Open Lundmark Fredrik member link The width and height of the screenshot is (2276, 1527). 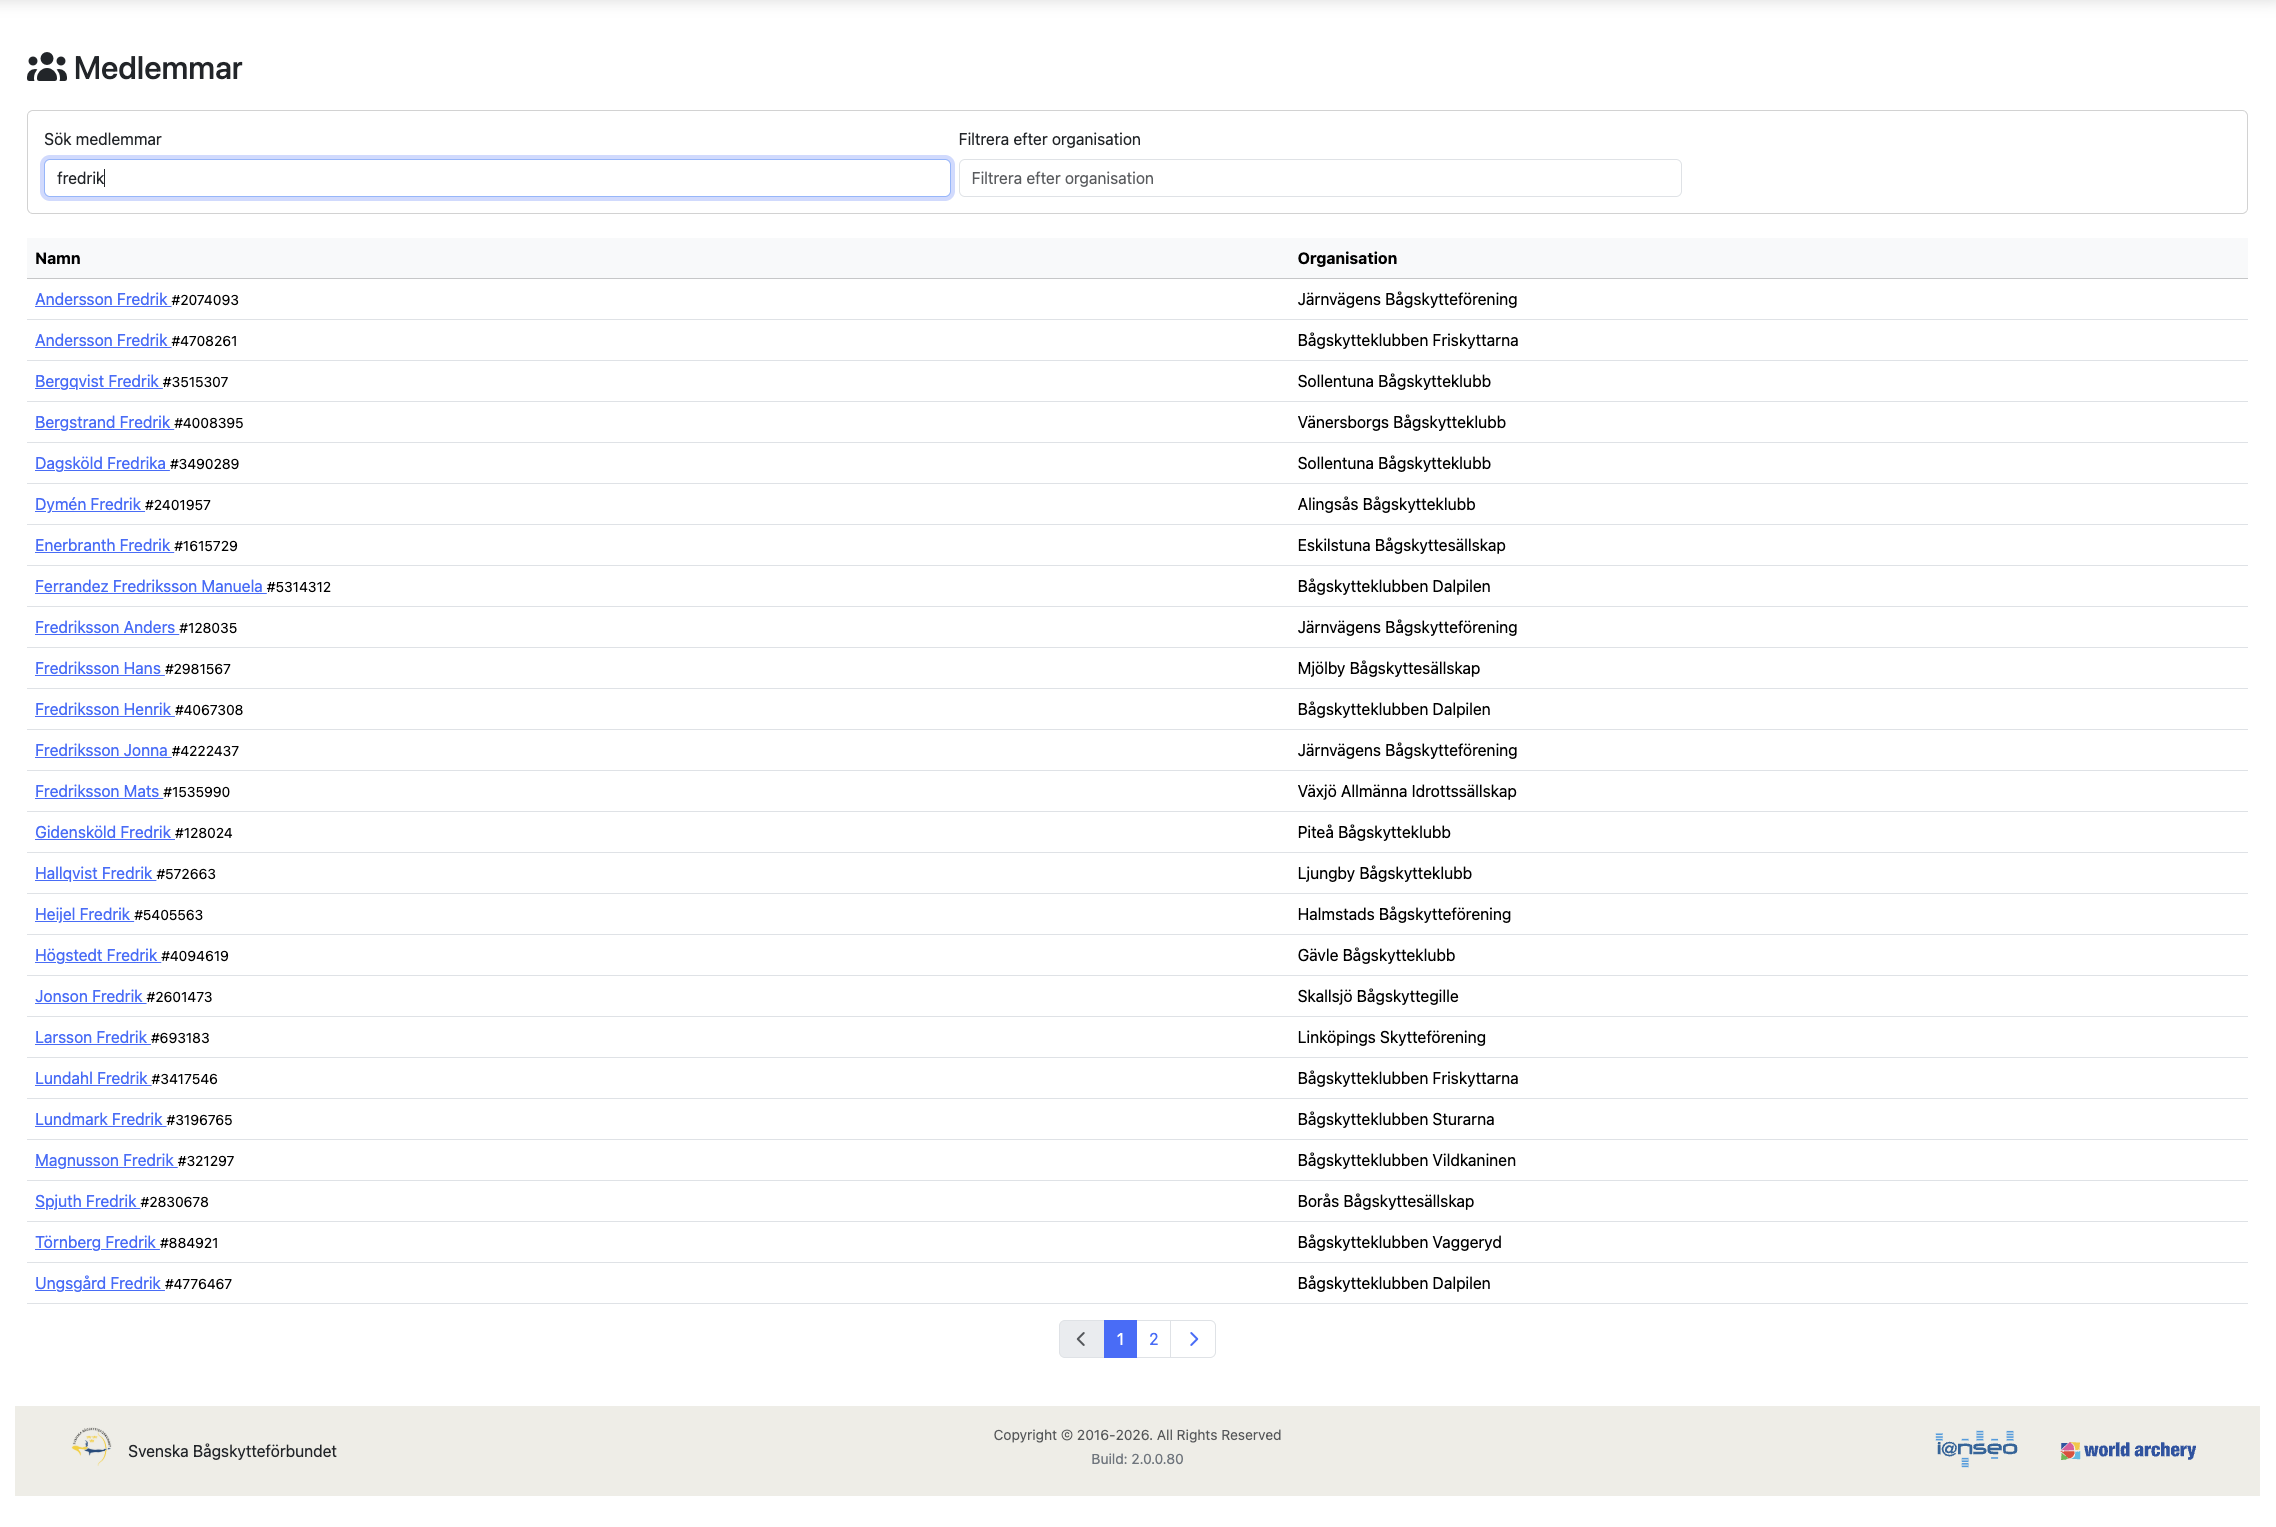click(98, 1119)
